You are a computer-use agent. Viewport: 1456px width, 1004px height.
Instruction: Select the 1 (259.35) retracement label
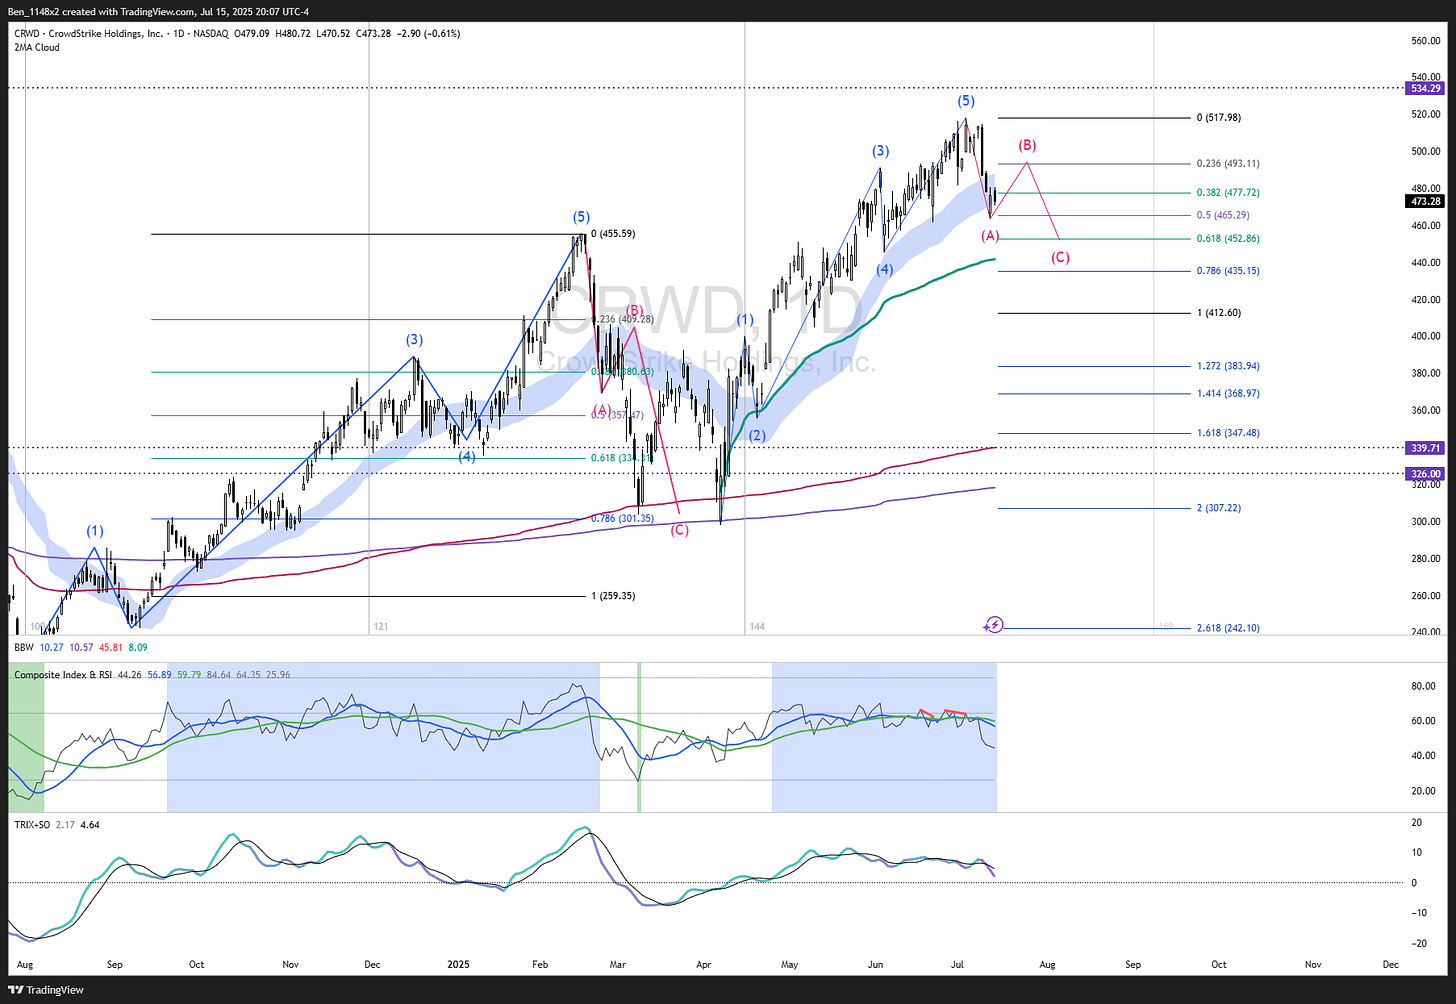(x=613, y=596)
